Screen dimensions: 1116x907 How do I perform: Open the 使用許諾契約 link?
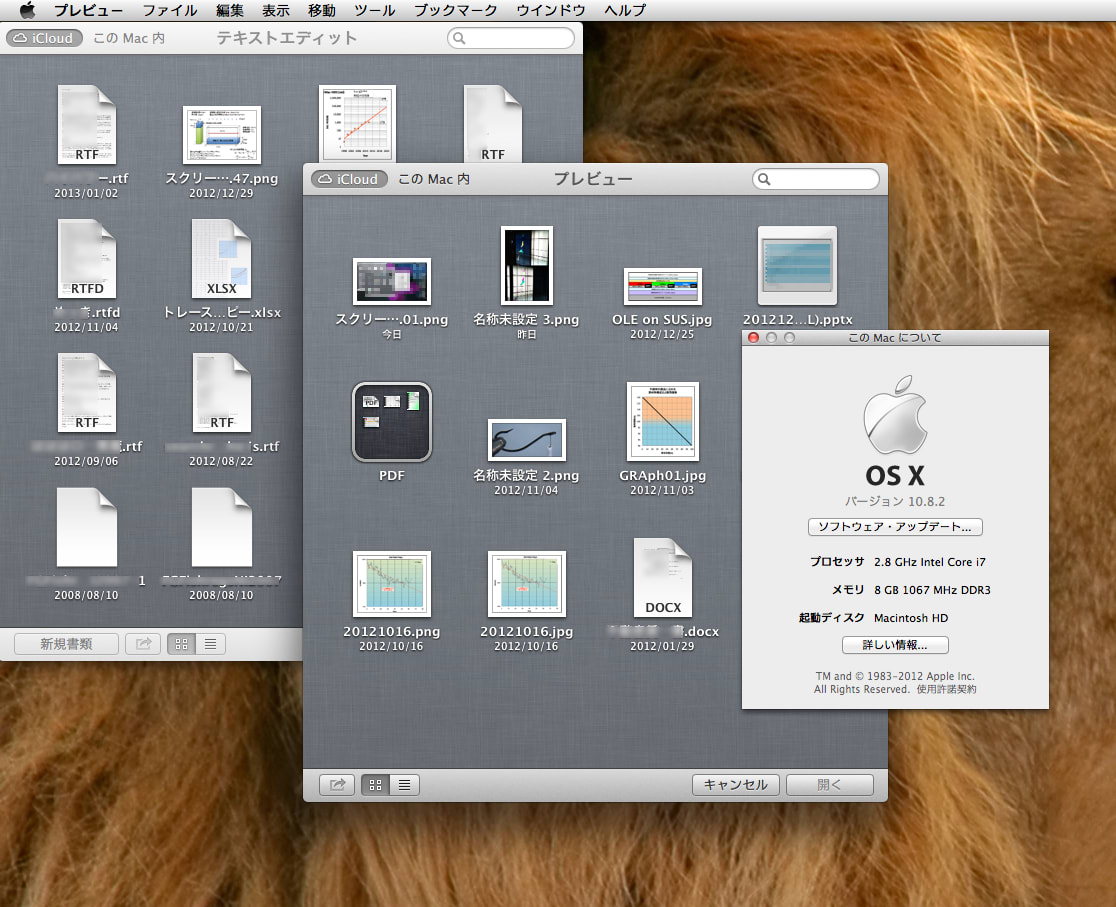[x=947, y=689]
